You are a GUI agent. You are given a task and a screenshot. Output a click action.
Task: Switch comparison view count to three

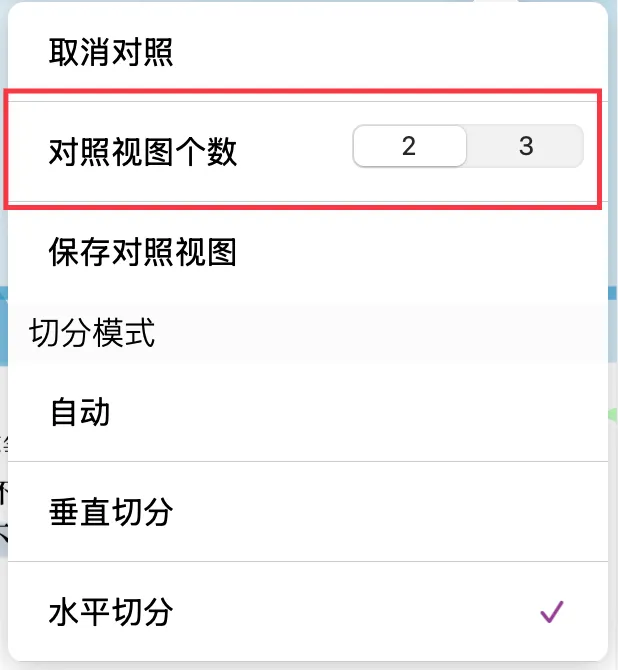click(525, 146)
